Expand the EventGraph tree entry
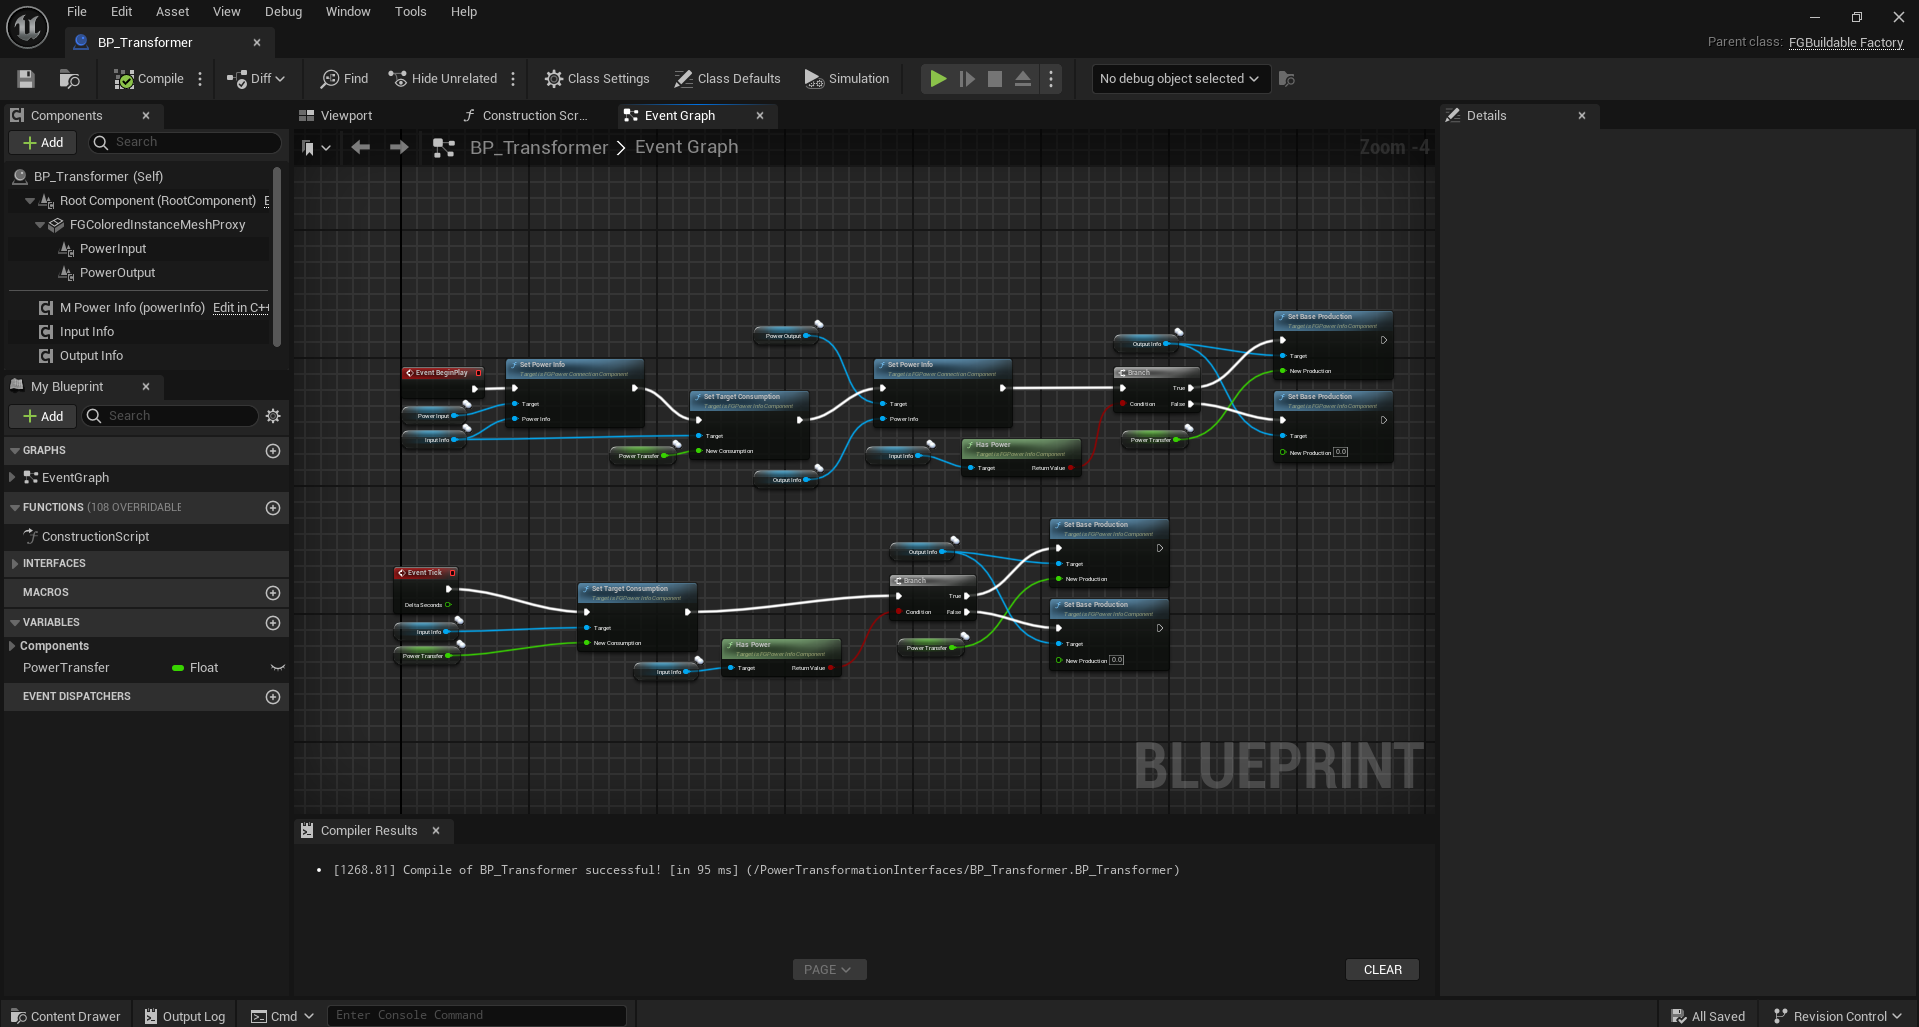The height and width of the screenshot is (1027, 1919). click(12, 478)
